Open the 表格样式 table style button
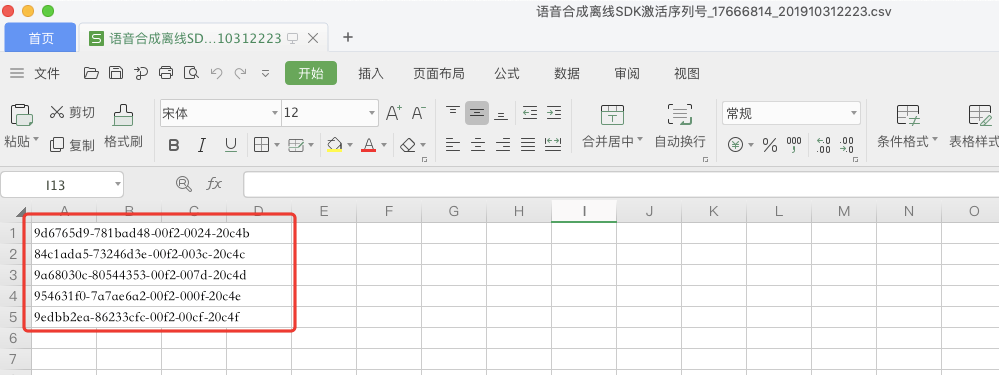999x375 pixels. click(x=973, y=126)
